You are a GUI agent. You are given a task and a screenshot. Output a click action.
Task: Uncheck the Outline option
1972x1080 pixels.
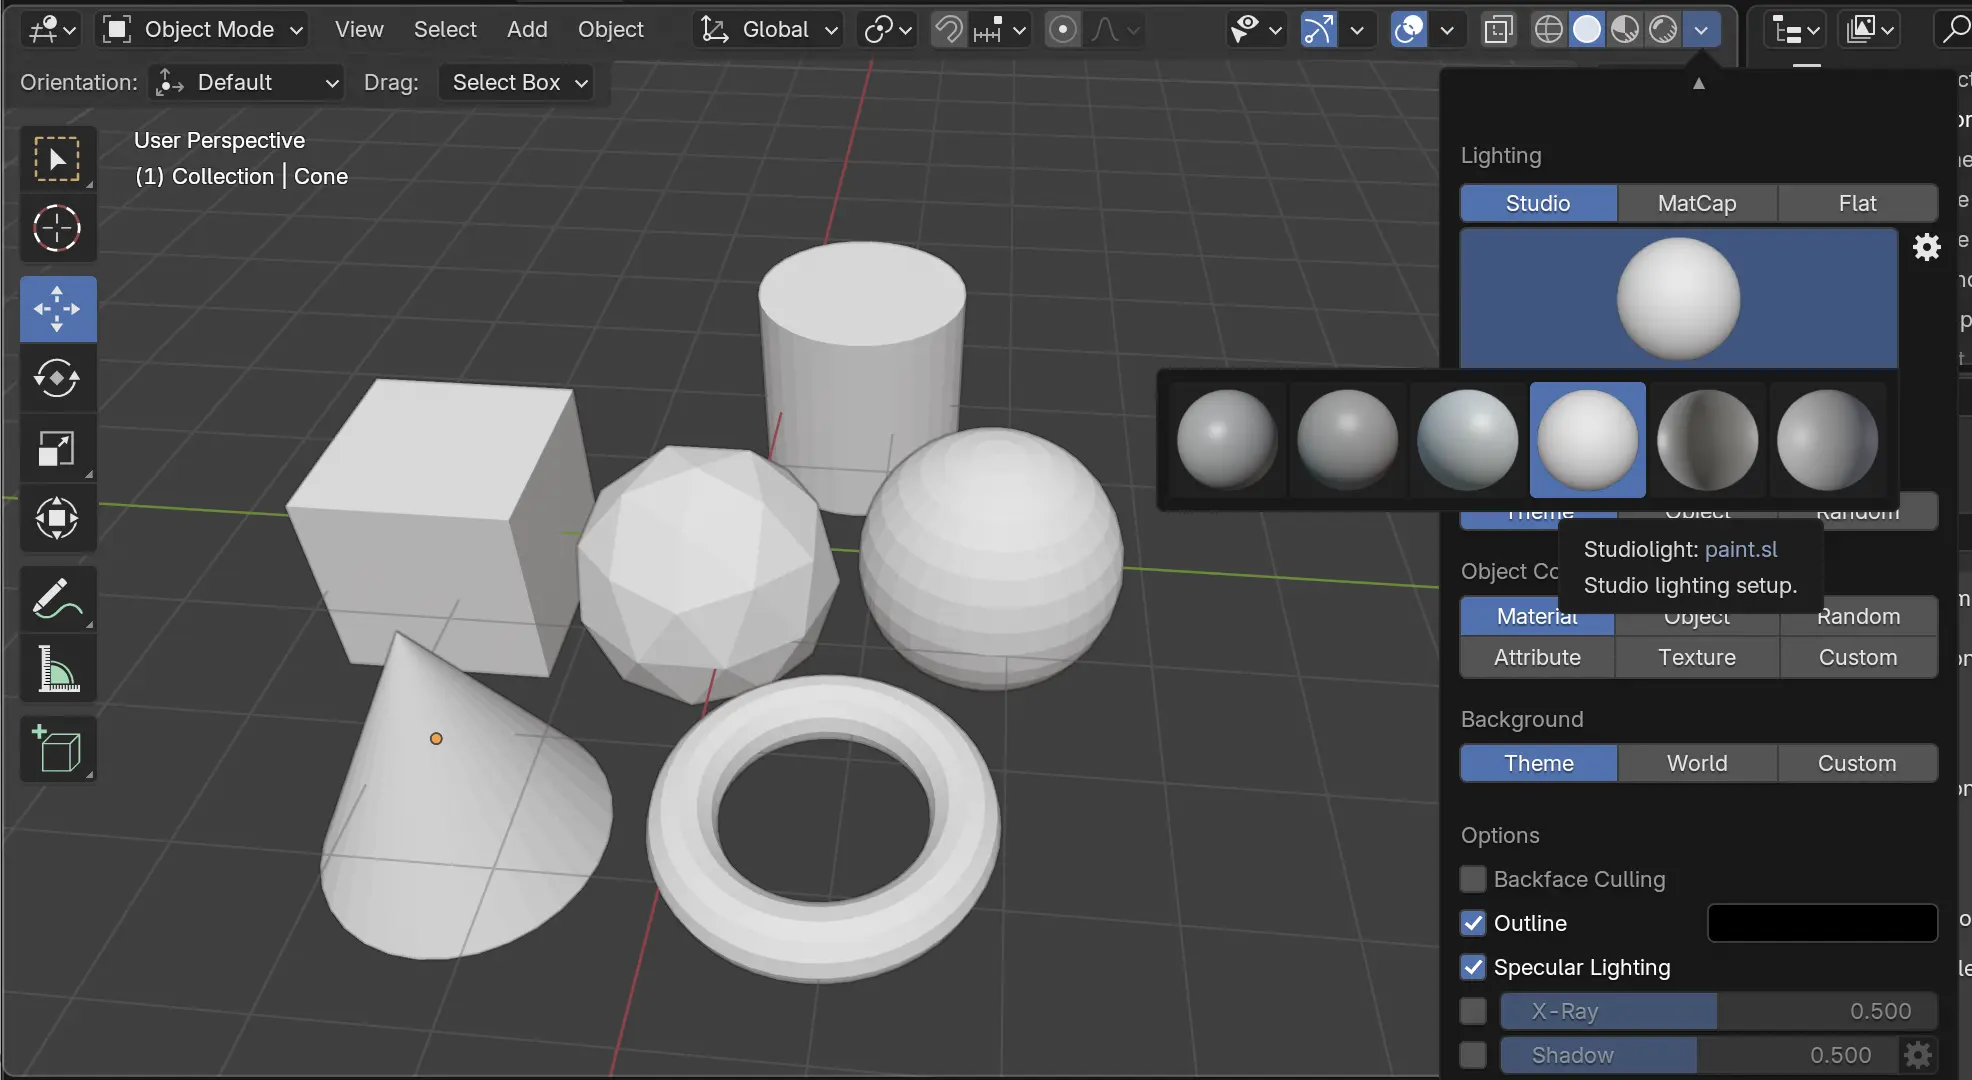pyautogui.click(x=1473, y=923)
